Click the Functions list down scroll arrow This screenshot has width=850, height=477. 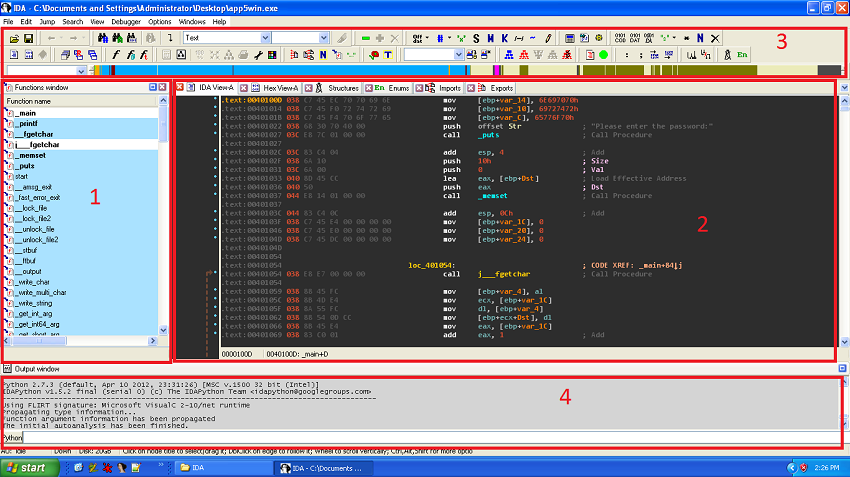point(163,330)
